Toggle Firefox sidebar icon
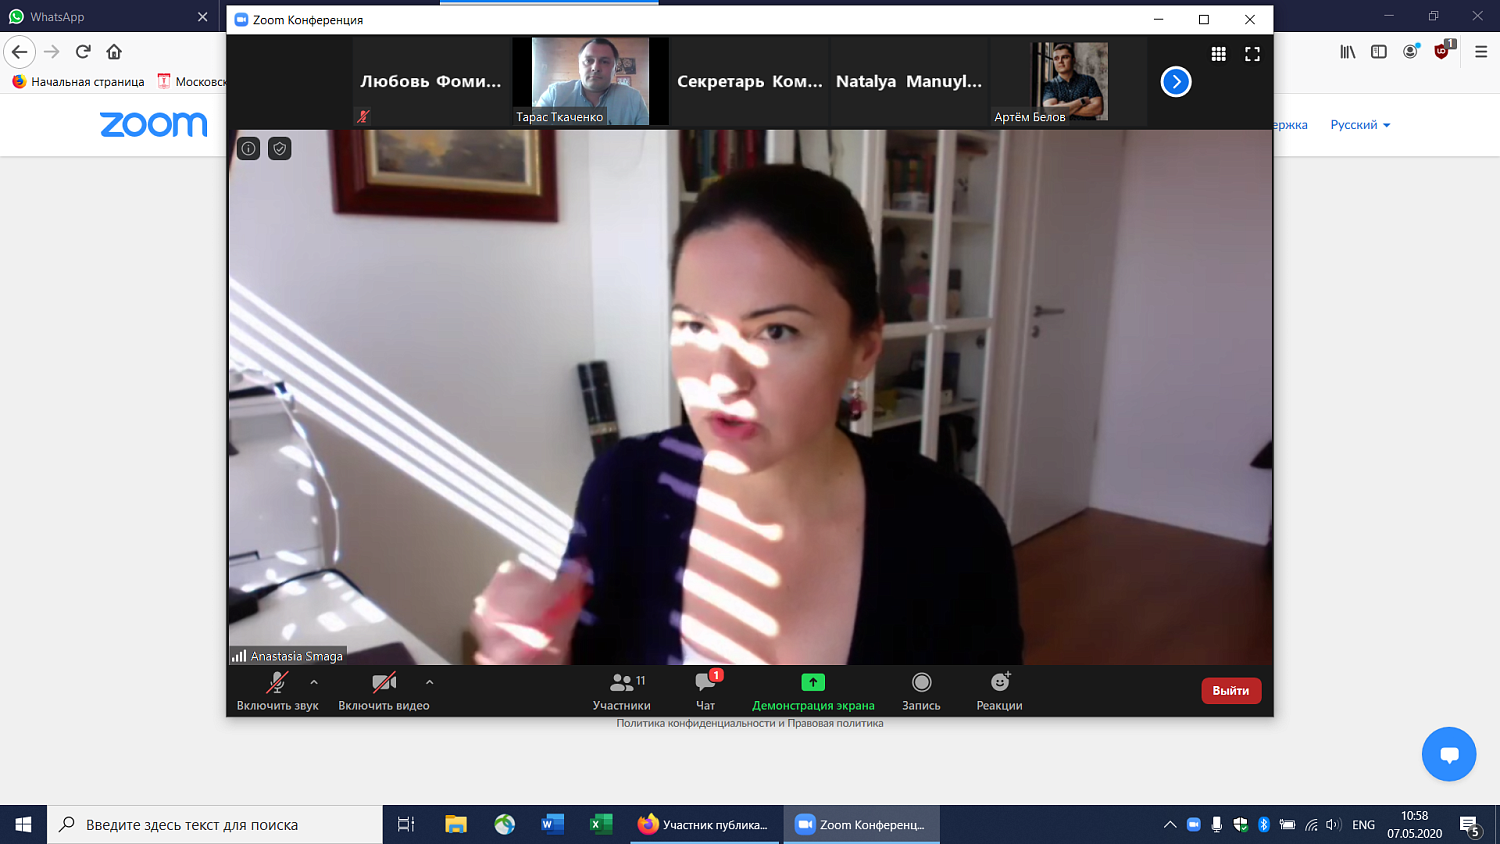1500x844 pixels. pyautogui.click(x=1379, y=52)
